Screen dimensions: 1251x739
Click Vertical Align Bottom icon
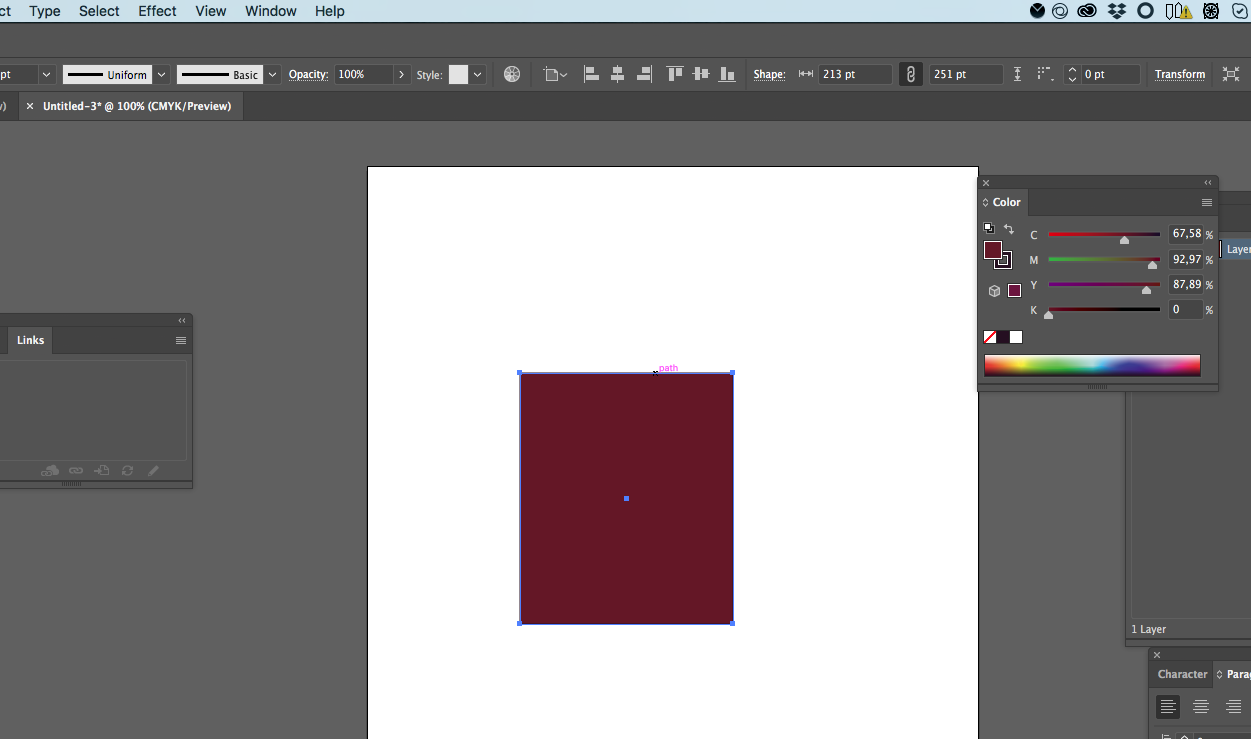tap(728, 74)
